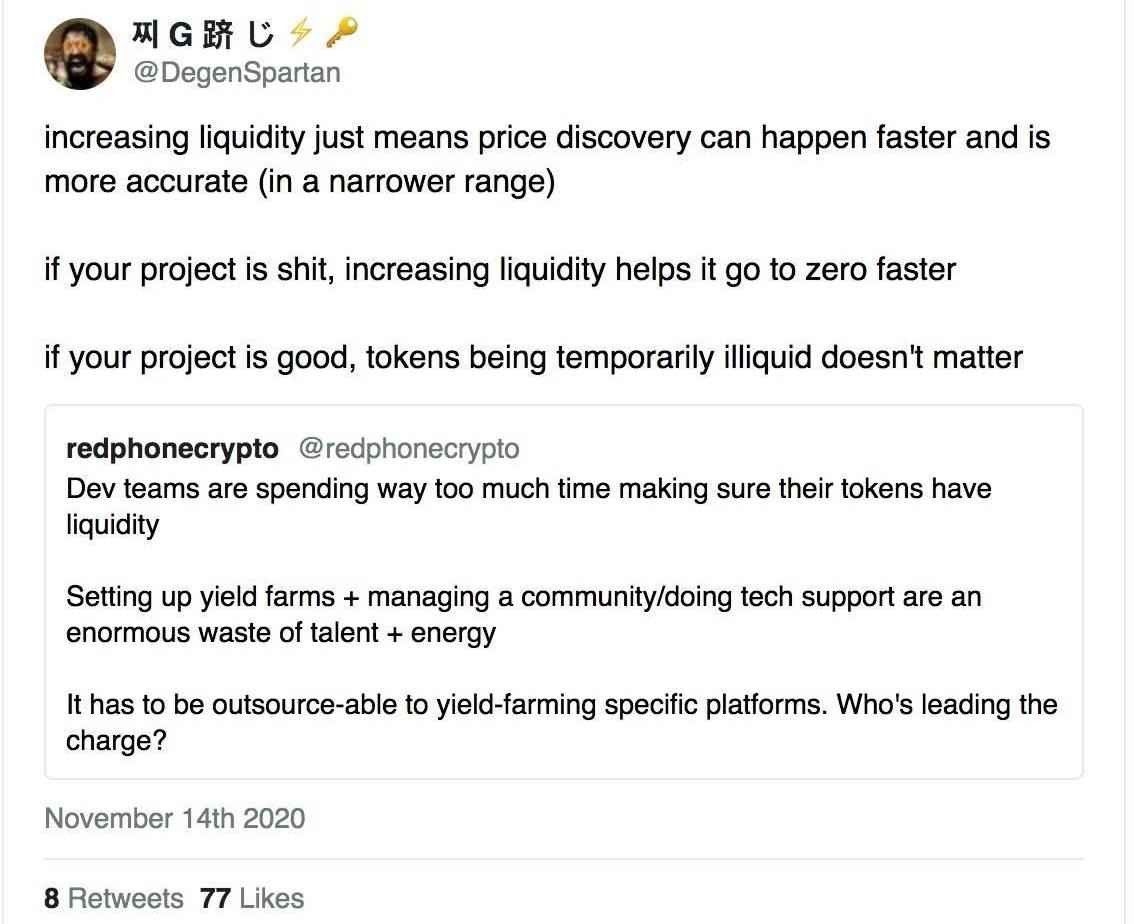The width and height of the screenshot is (1134, 924).
Task: Click the key emoji beside the name
Action: click(341, 35)
